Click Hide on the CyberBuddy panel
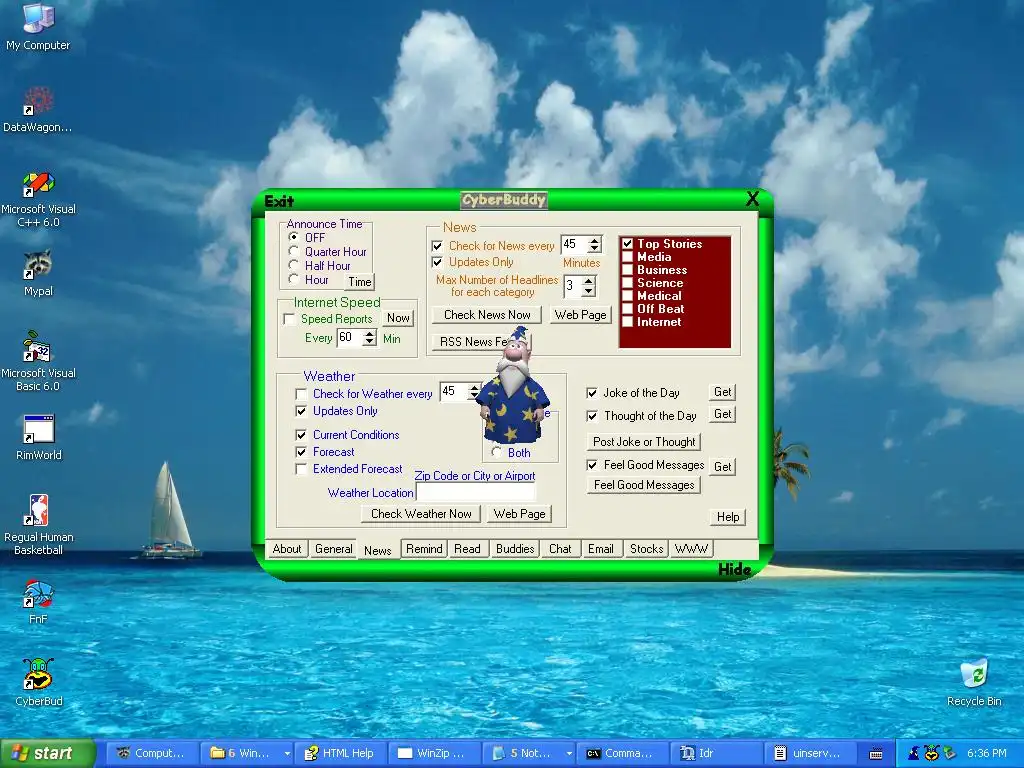Screen dimensions: 1024x768 (x=735, y=569)
